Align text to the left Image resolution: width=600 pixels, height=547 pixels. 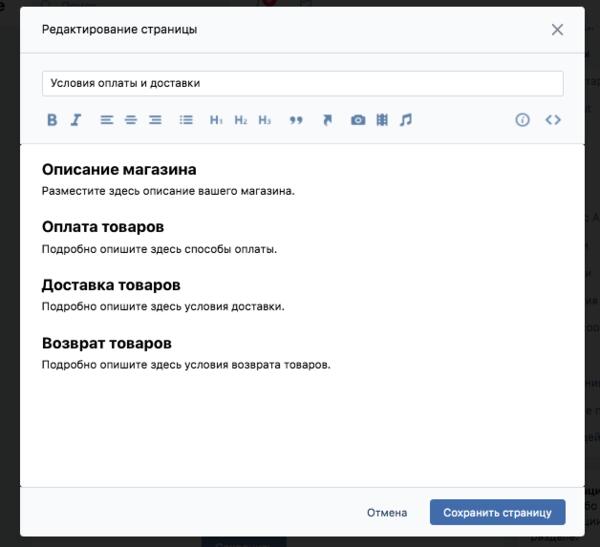pos(107,120)
